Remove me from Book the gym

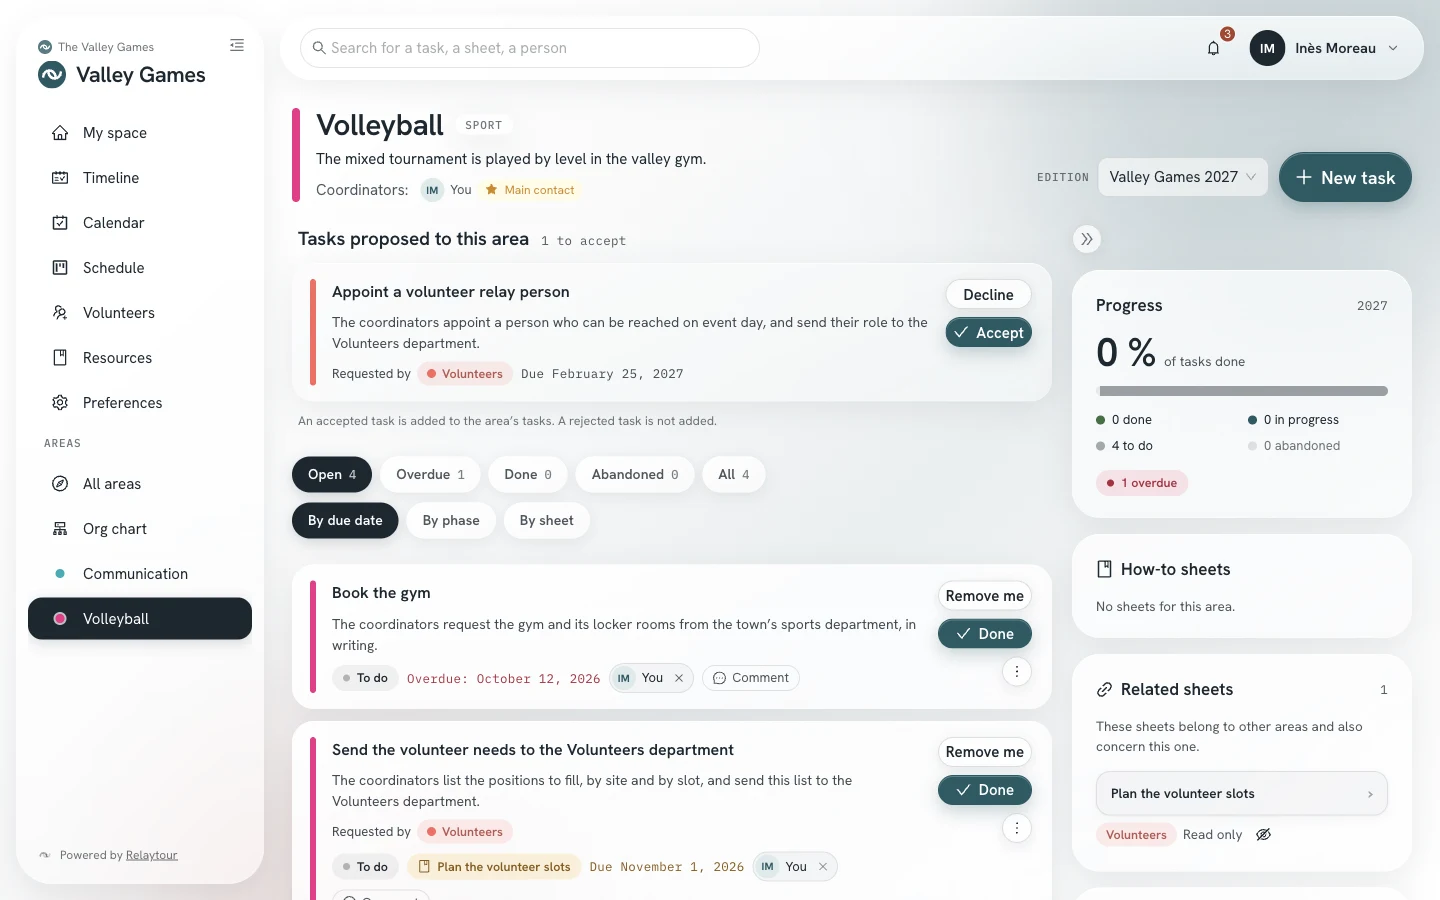985,596
